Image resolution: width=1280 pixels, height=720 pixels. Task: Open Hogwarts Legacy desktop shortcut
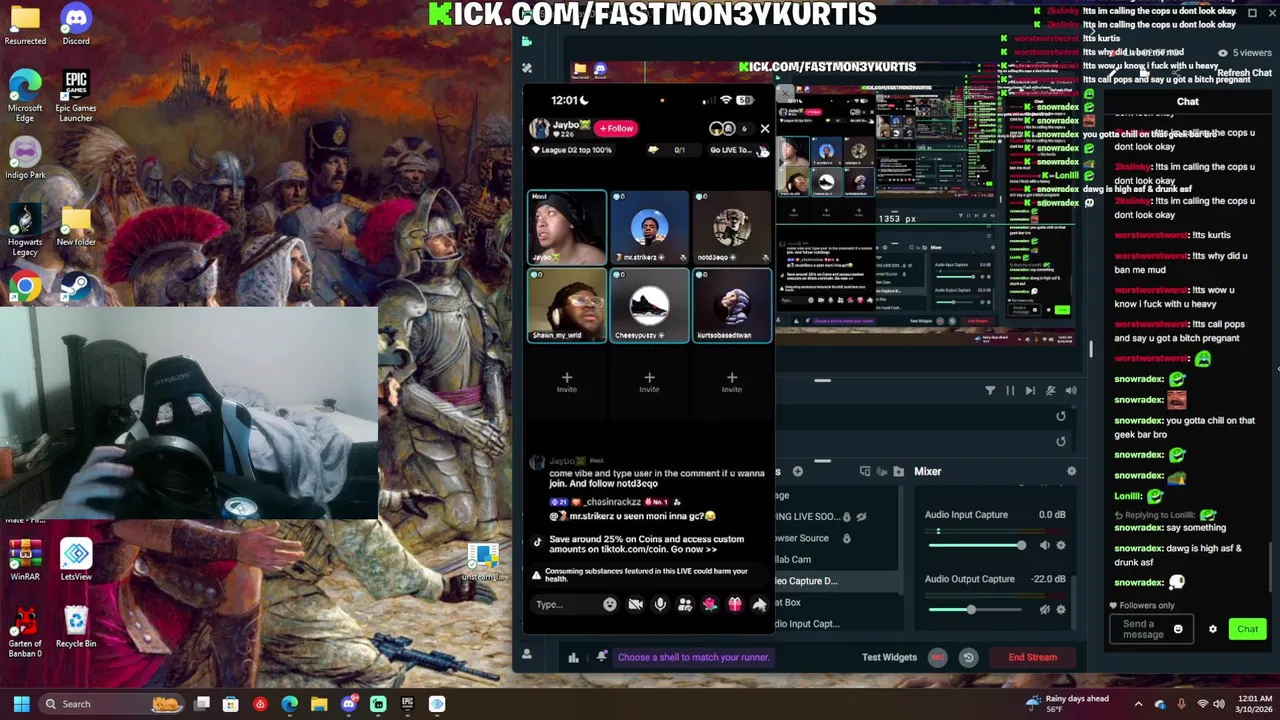pyautogui.click(x=25, y=231)
